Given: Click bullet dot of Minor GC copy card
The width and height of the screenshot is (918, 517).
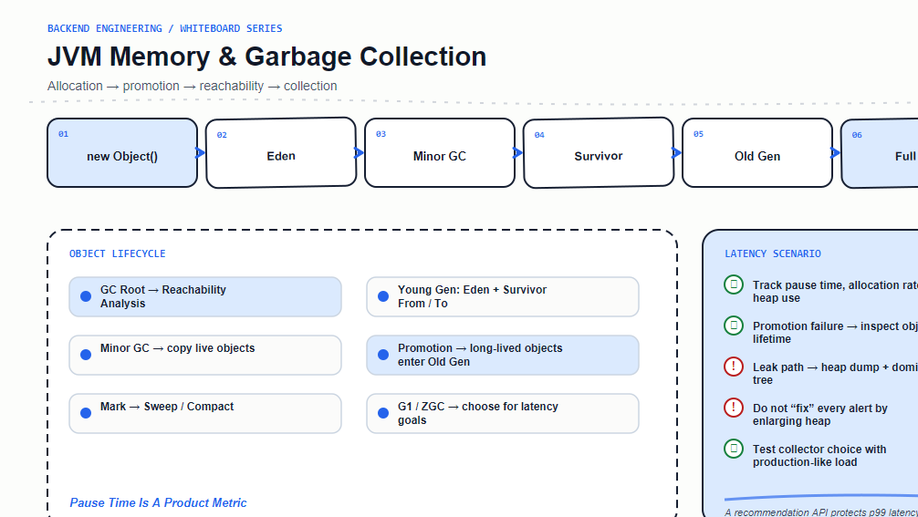Looking at the screenshot, I should 85,355.
